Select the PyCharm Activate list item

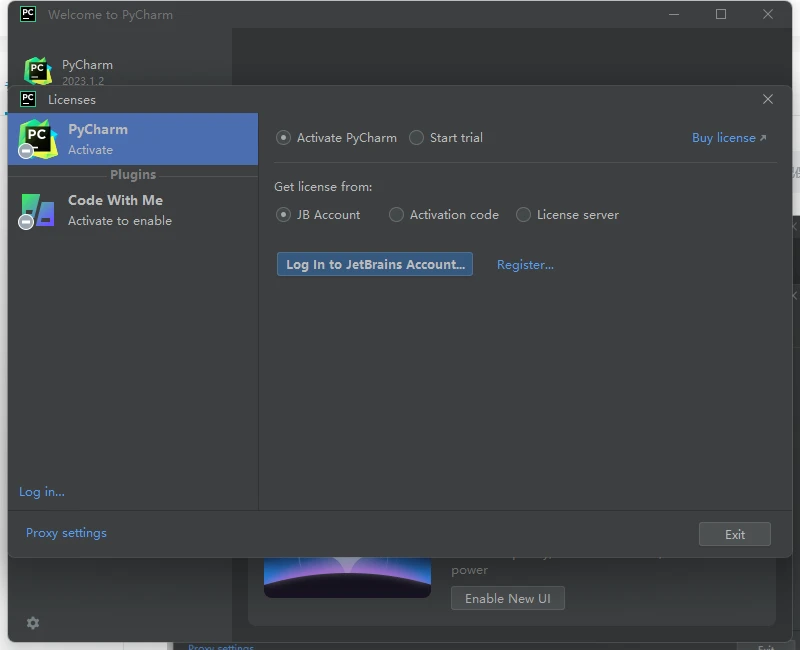tap(133, 139)
